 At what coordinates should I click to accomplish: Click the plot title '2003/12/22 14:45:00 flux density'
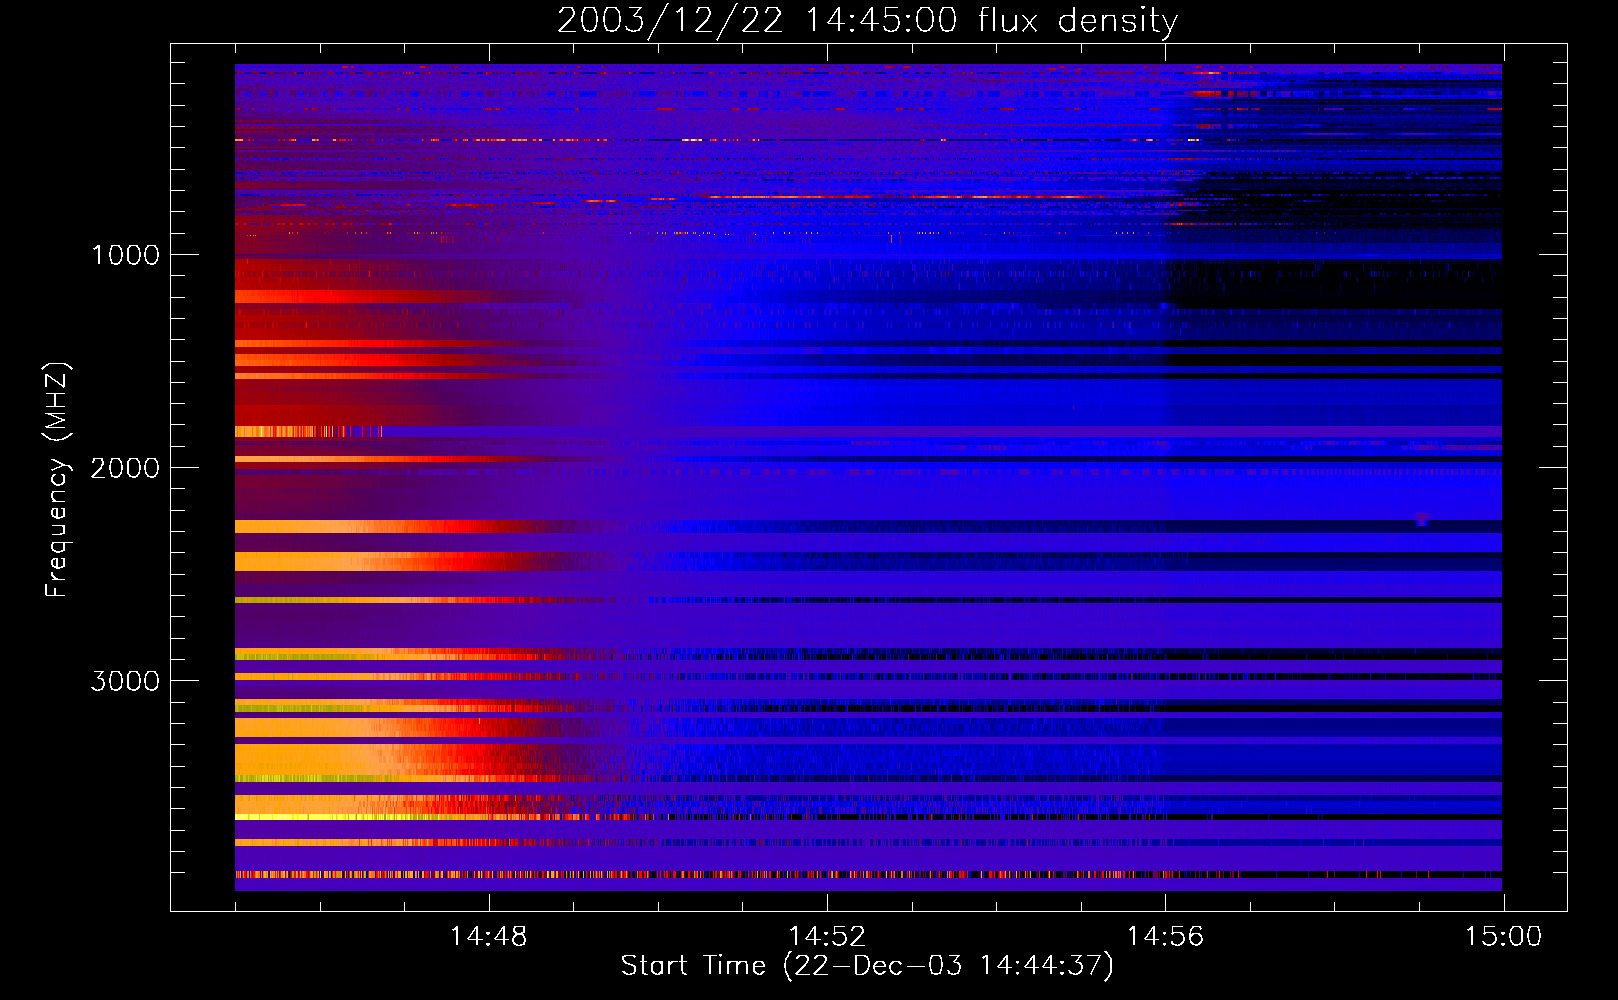pyautogui.click(x=867, y=20)
